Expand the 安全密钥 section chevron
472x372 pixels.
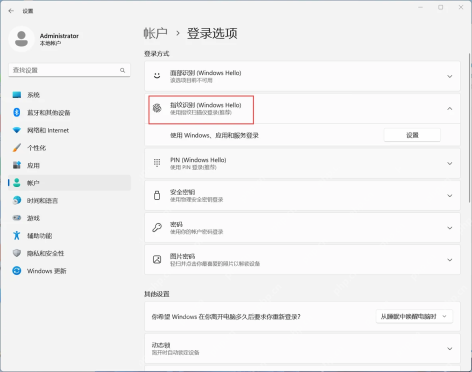pos(450,196)
